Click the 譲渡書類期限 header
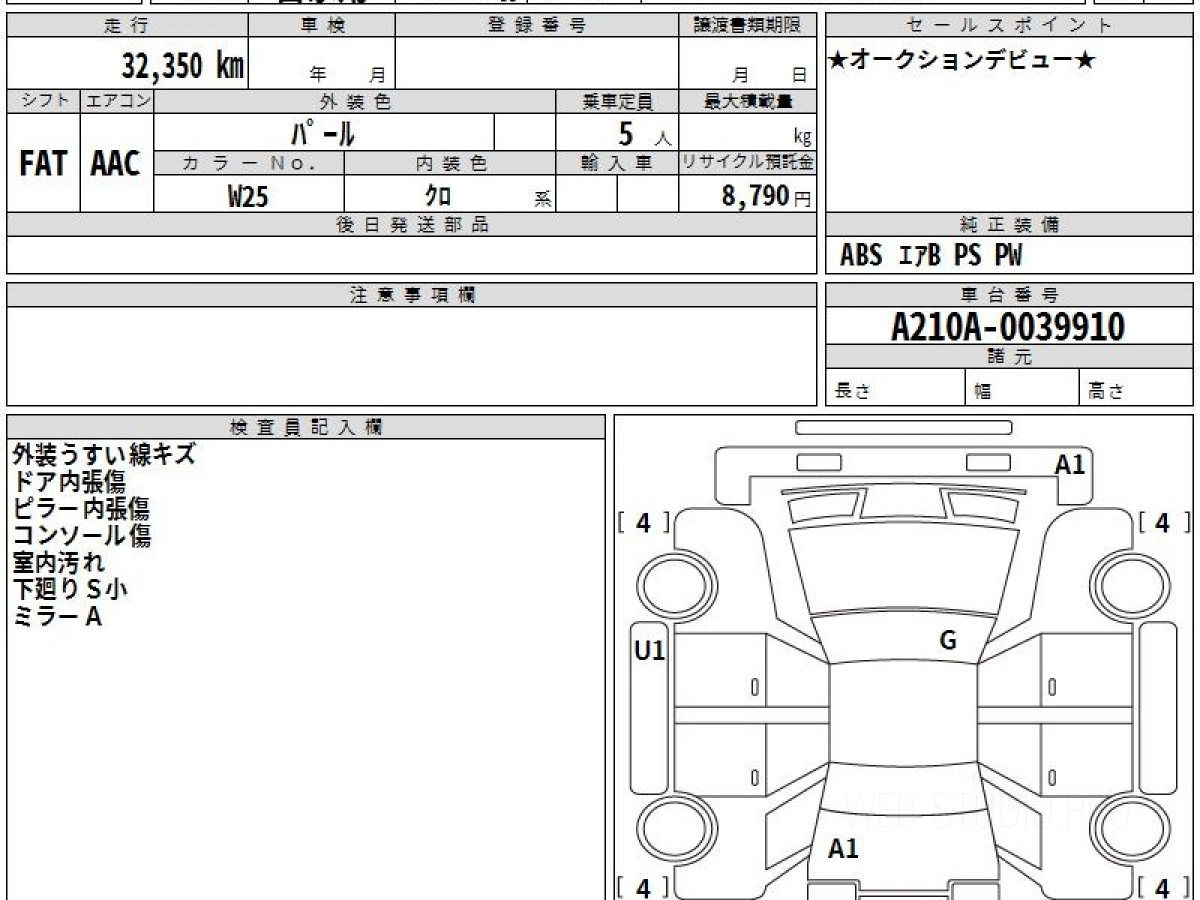This screenshot has height=900, width=1200. click(748, 26)
